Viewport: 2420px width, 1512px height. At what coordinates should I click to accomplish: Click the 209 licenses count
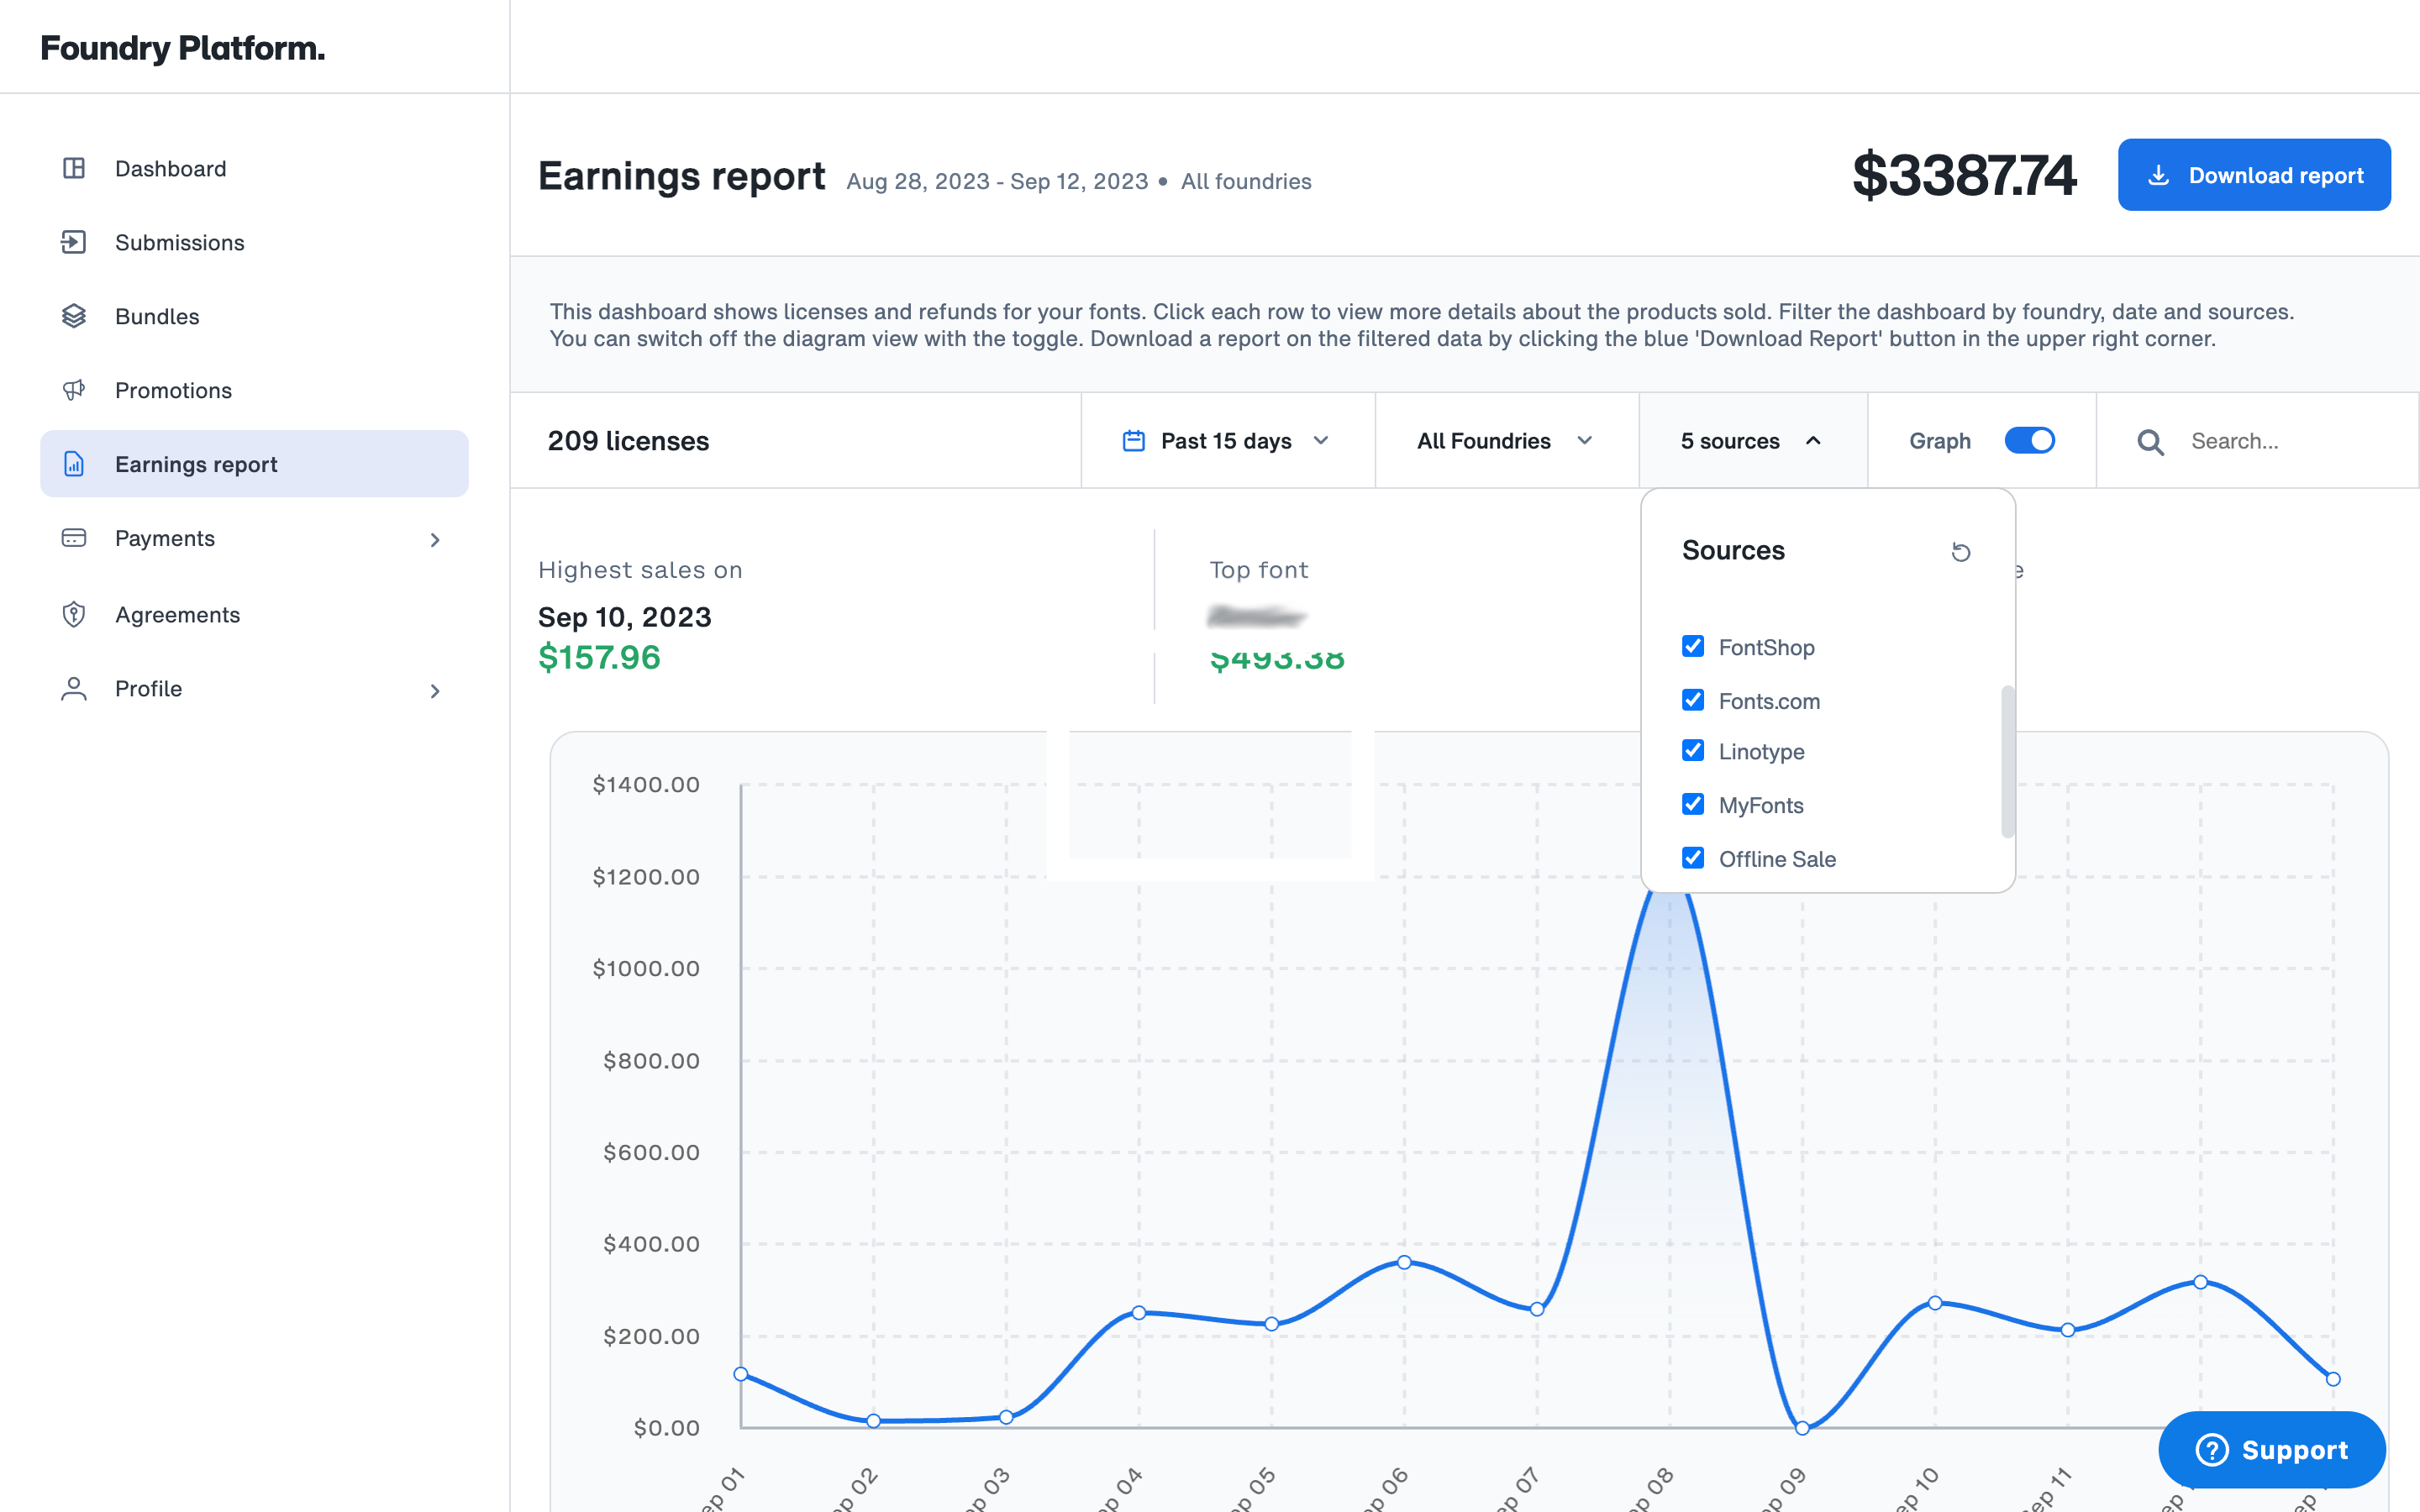628,441
